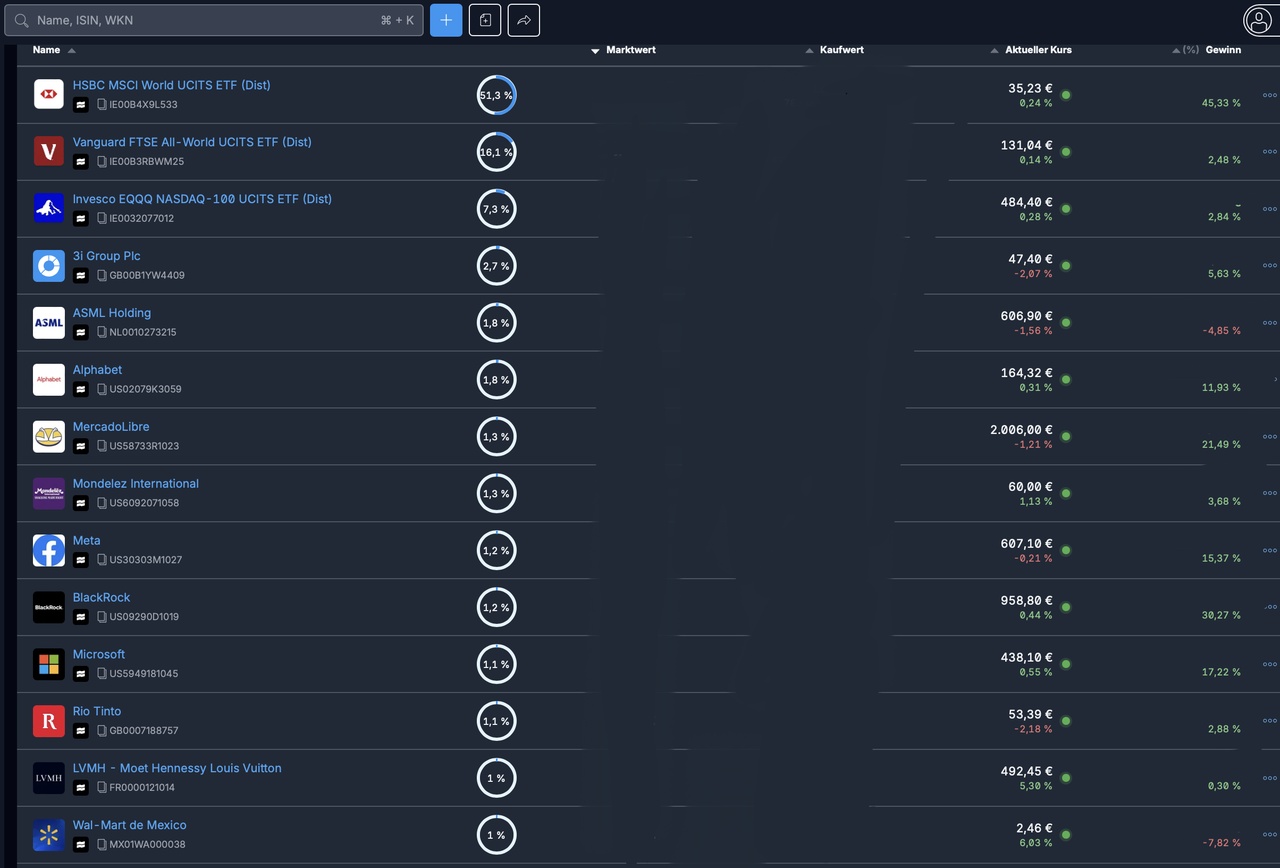Click the broker icon under Rio Tinto
This screenshot has height=868, width=1280.
tap(81, 731)
